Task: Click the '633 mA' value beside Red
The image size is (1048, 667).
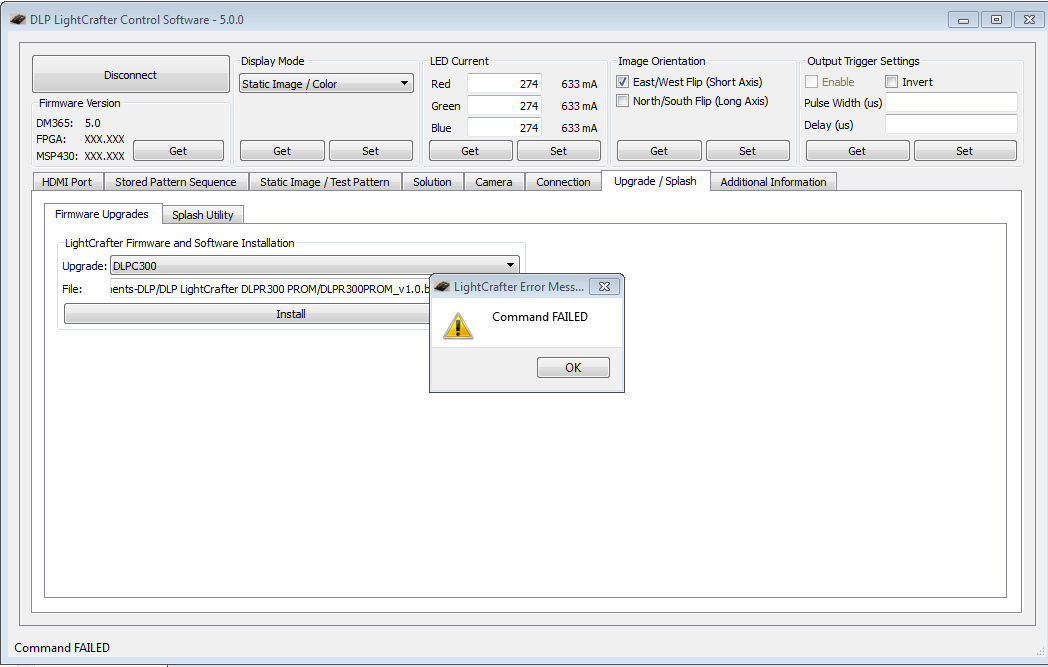Action: pyautogui.click(x=579, y=84)
